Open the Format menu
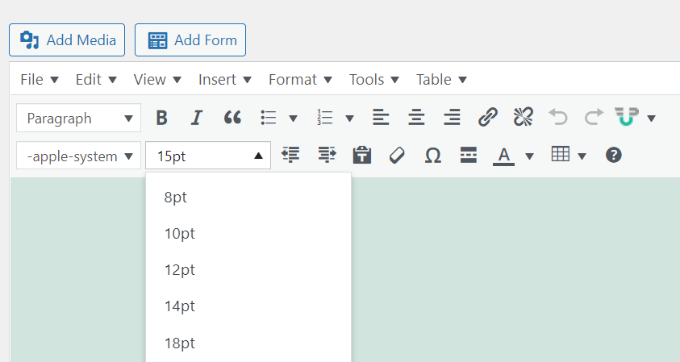 300,80
